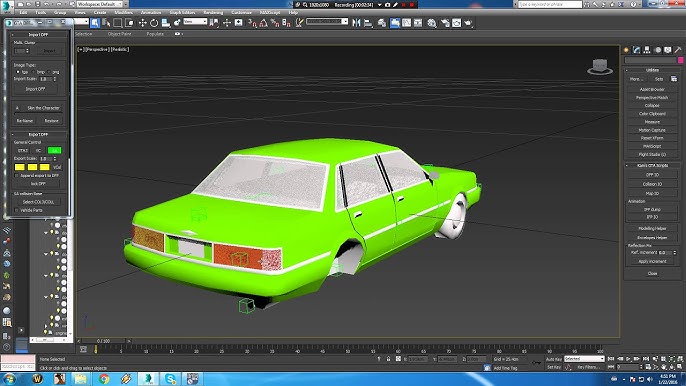This screenshot has width=686, height=386.
Task: Open the named selection sets dropdown
Action: click(x=327, y=21)
